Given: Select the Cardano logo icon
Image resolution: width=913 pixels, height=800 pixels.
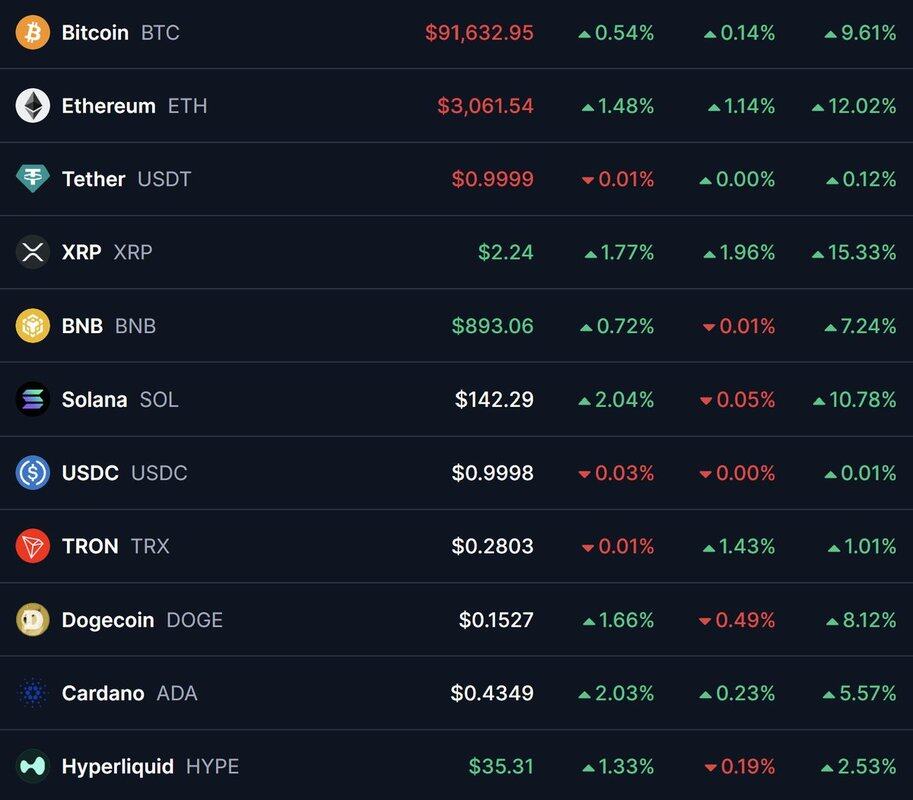Looking at the screenshot, I should (x=33, y=693).
